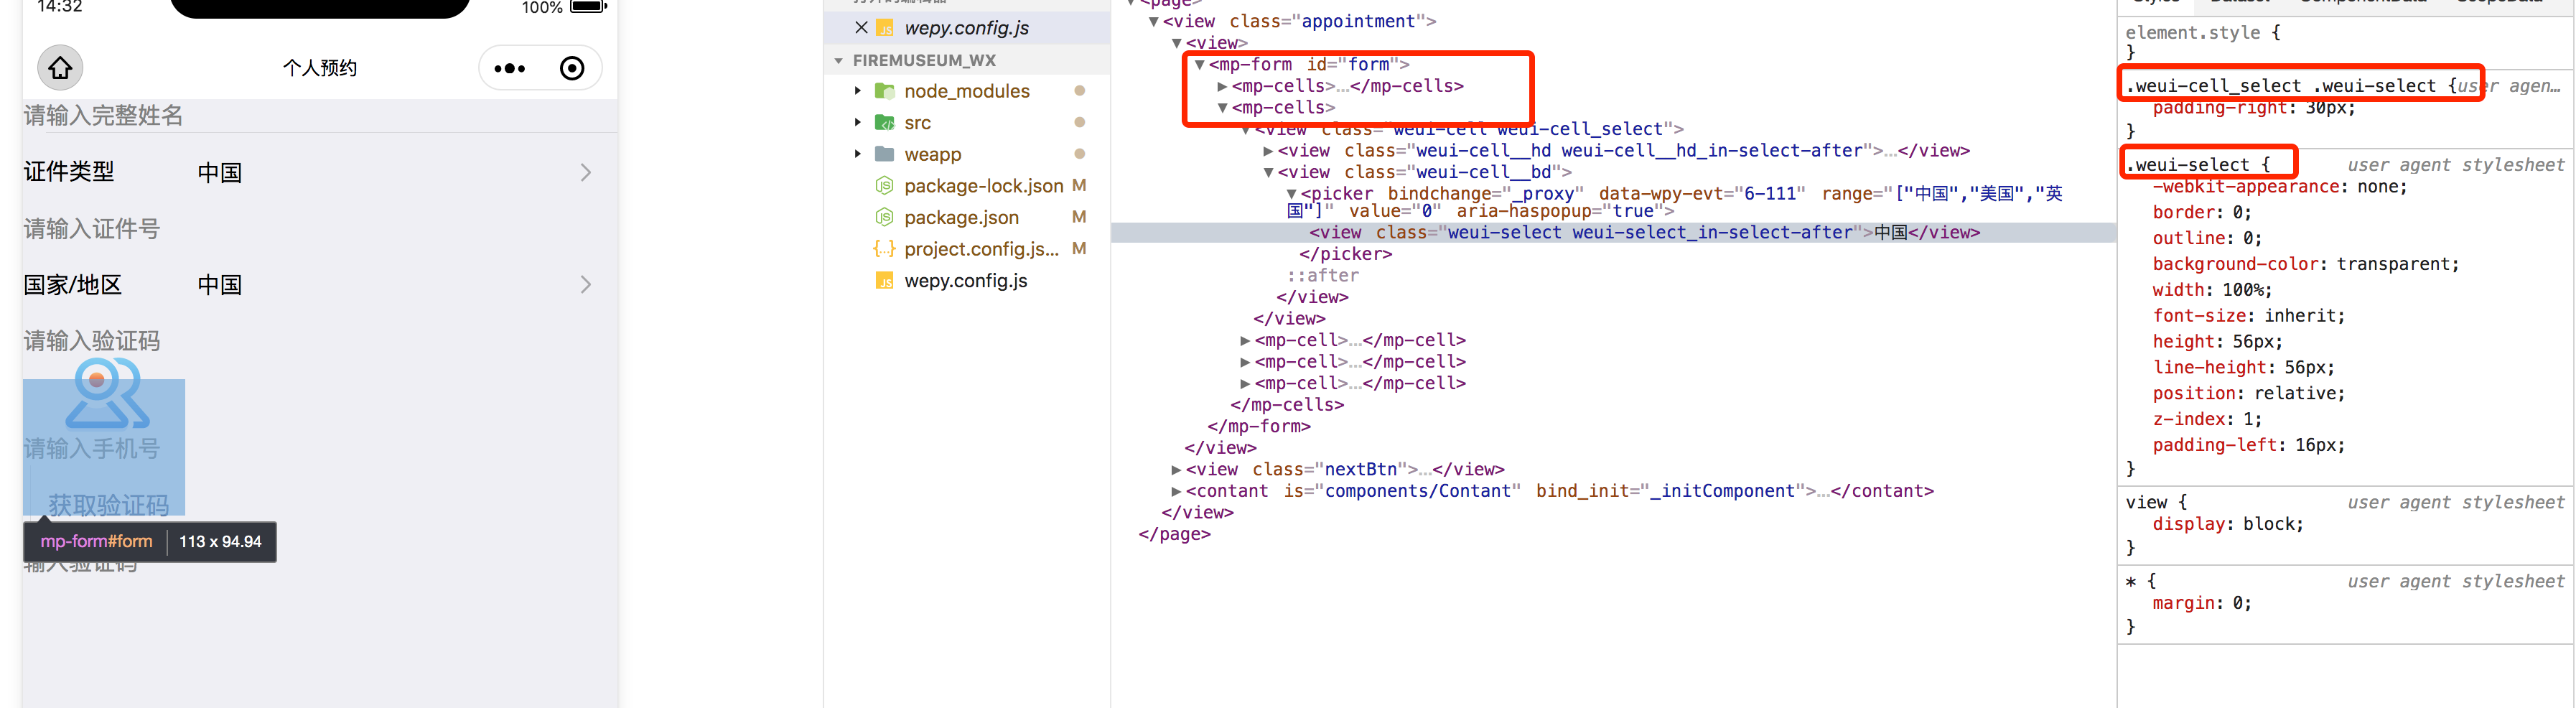Viewport: 2576px width, 708px height.
Task: Click the src folder icon
Action: pos(884,123)
